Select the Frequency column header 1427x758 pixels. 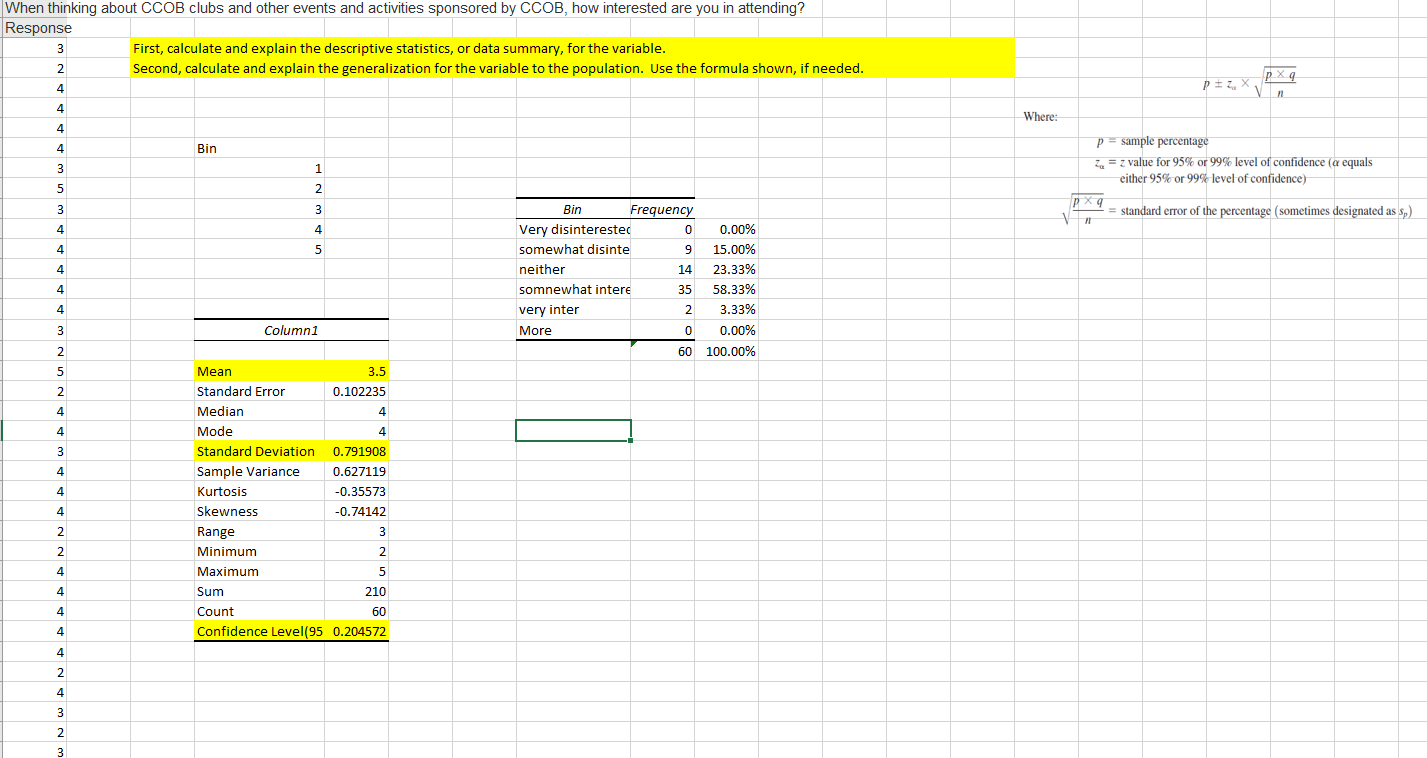click(x=662, y=209)
